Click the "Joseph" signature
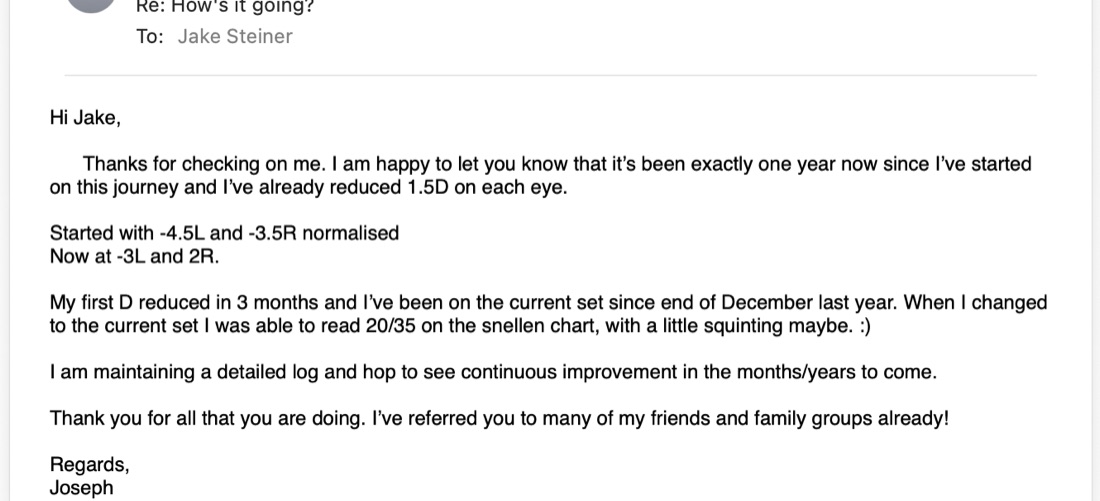 [x=81, y=488]
